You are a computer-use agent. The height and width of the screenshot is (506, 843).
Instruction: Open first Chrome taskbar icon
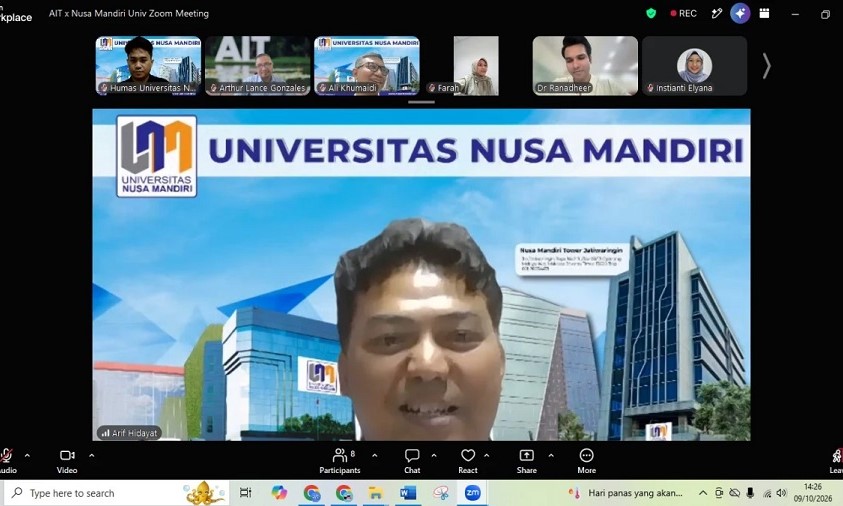pos(312,493)
